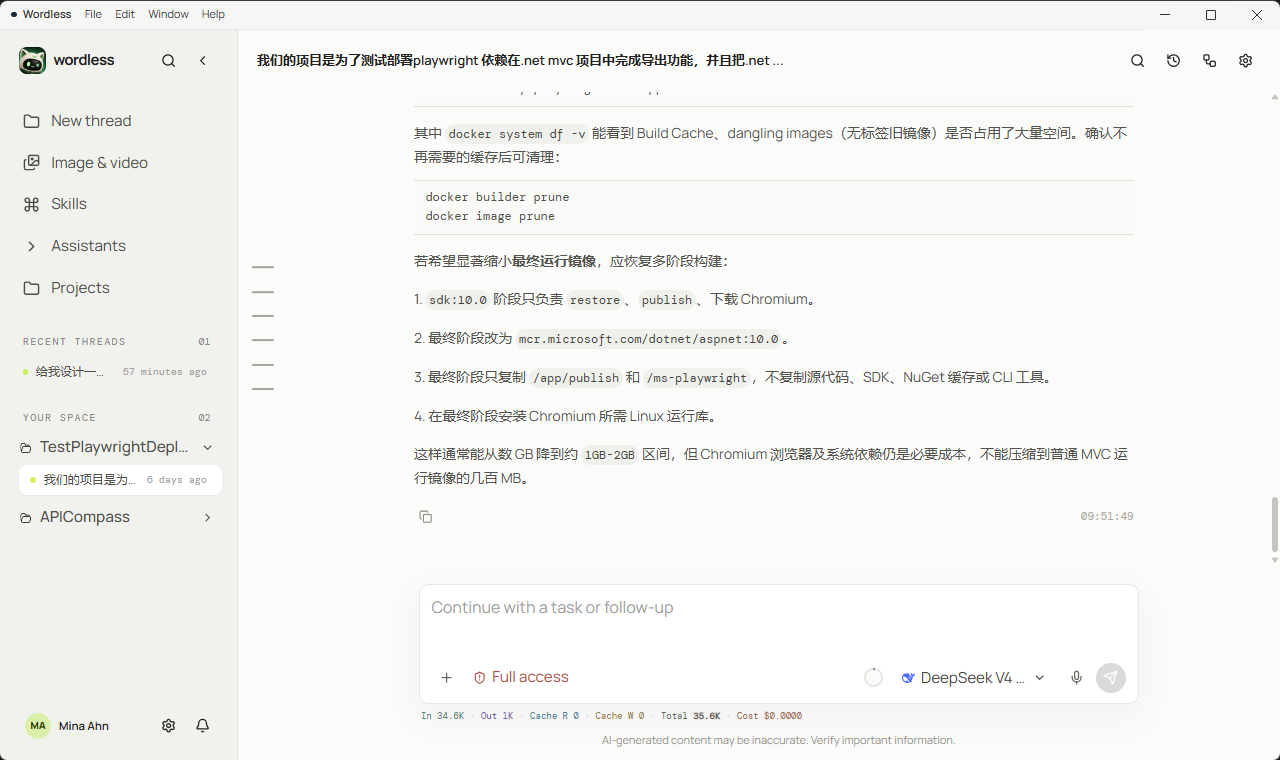The height and width of the screenshot is (760, 1280).
Task: Click the 'mcr.microsoft.com/dotnet/aspnet:10.0' code snippet
Action: 649,339
